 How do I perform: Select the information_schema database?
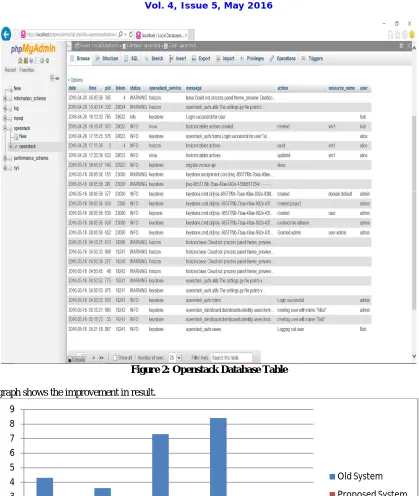(x=30, y=98)
